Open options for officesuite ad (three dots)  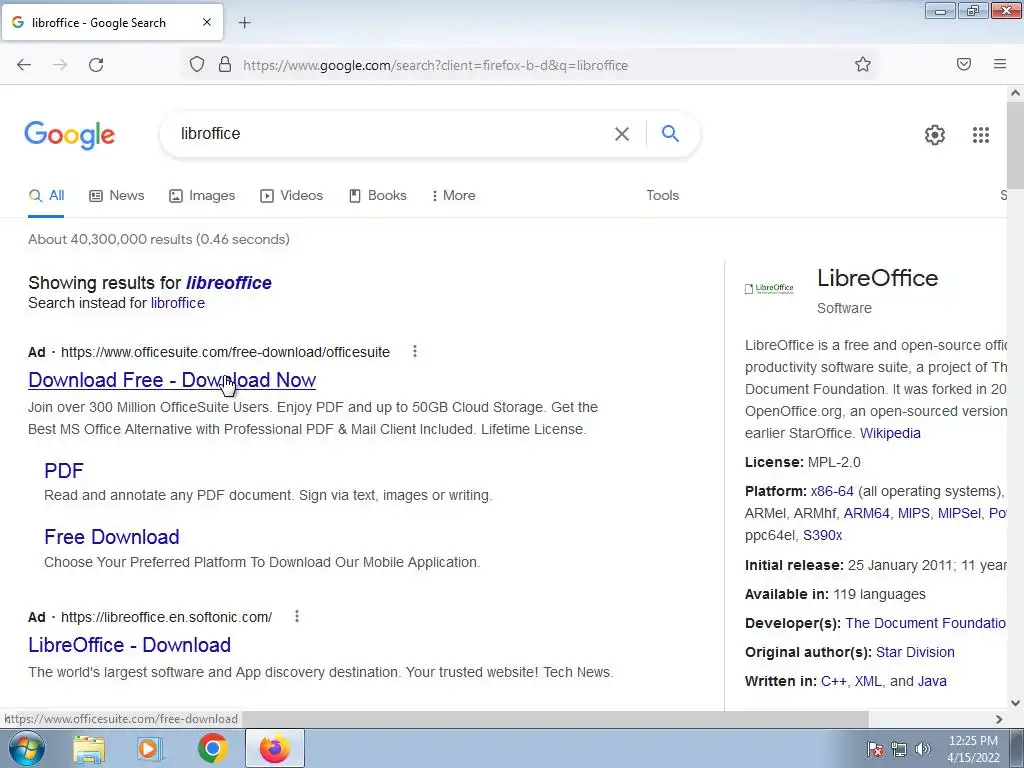click(415, 351)
